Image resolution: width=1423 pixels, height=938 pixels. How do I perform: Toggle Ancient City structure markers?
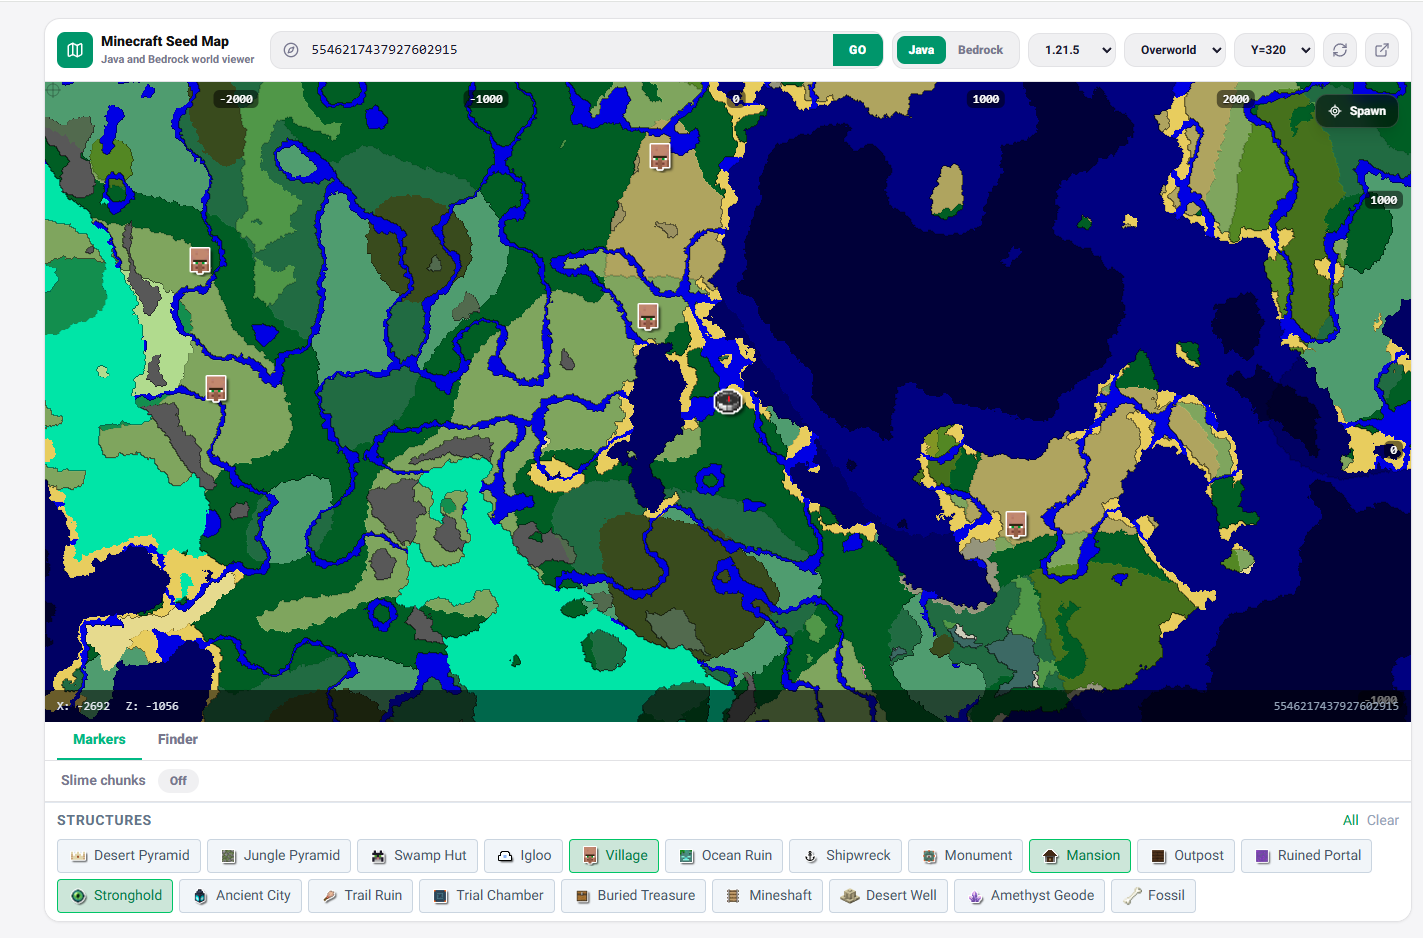pyautogui.click(x=240, y=896)
